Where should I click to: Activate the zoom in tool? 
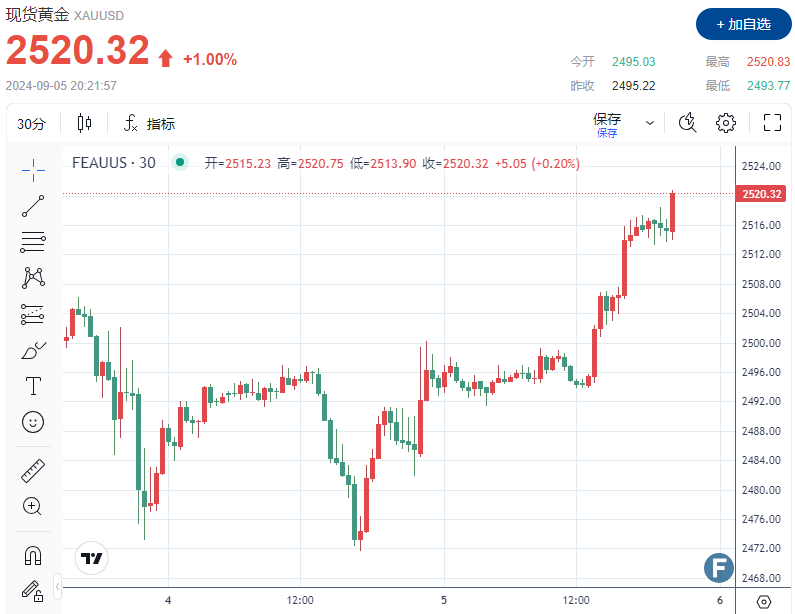(33, 506)
